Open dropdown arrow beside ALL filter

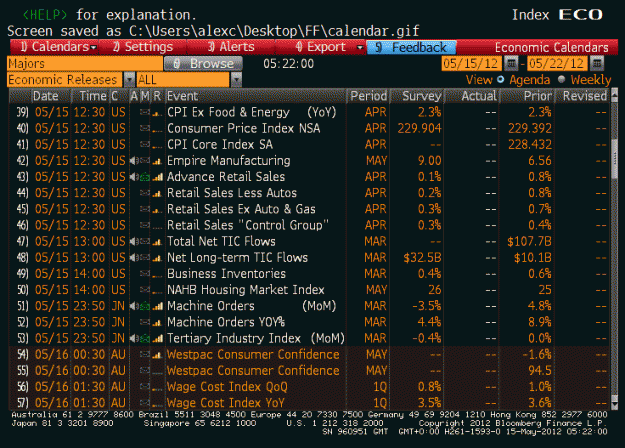236,80
